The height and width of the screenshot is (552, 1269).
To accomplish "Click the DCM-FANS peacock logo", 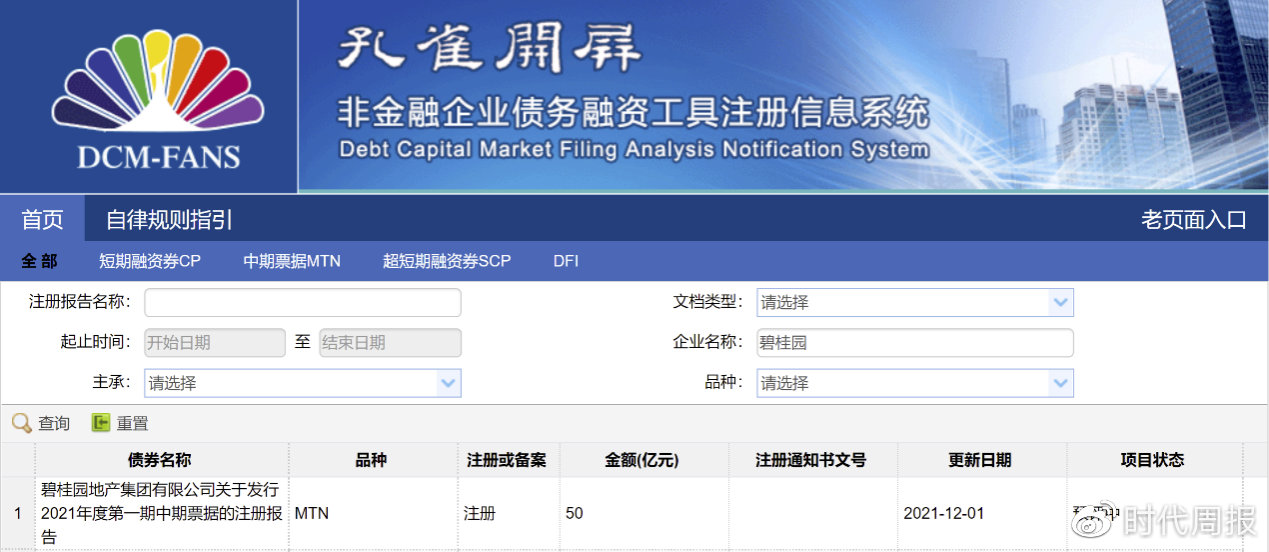I will tap(157, 100).
